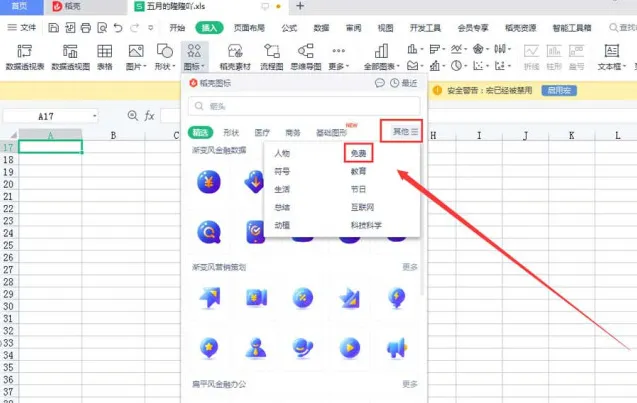This screenshot has height=403, width=637.
Task: Select the headset customer service icon
Action: (x=303, y=348)
